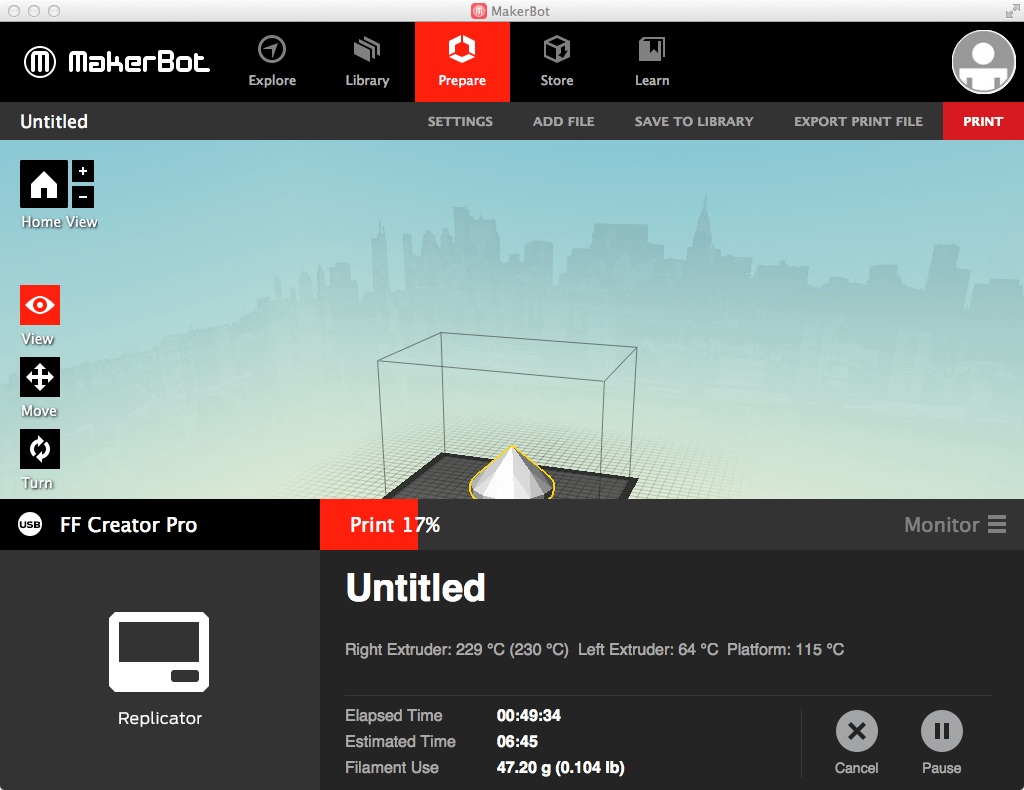Click SAVE TO LIBRARY

694,121
